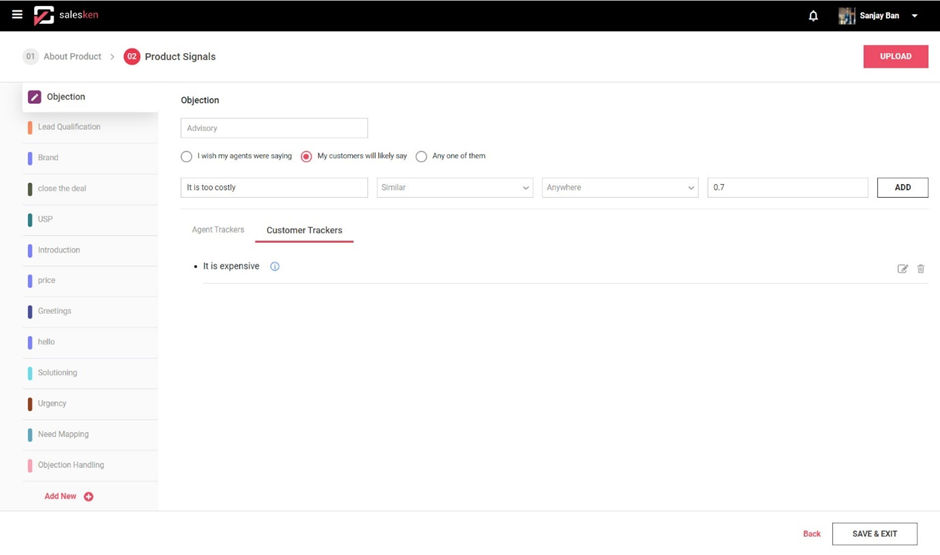This screenshot has width=940, height=555.
Task: Click the pink Objection Handling color marker
Action: [x=30, y=465]
